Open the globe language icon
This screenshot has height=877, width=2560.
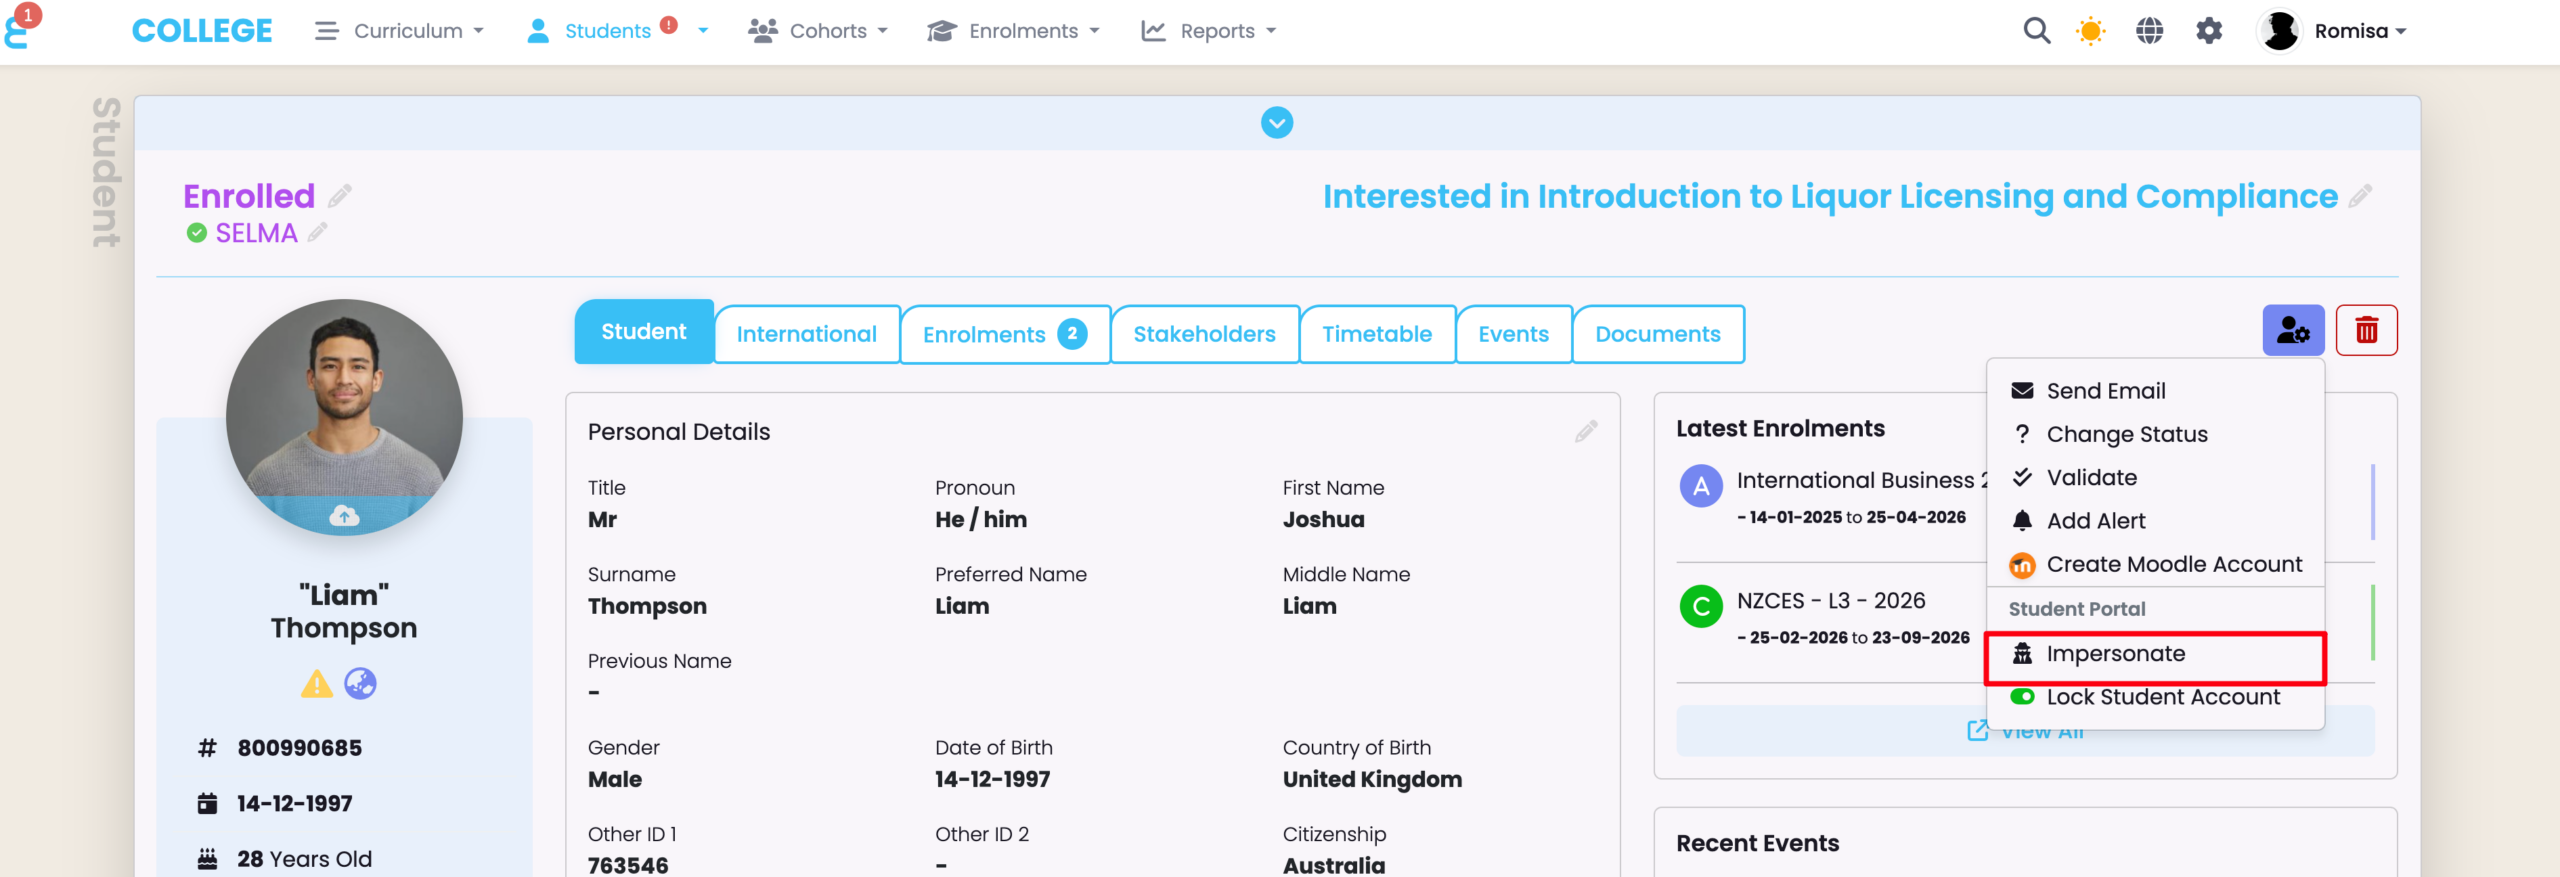(x=2149, y=31)
